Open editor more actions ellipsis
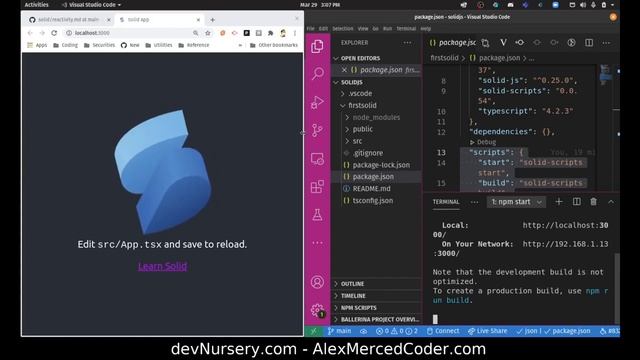This screenshot has height=360, width=640. pyautogui.click(x=606, y=42)
